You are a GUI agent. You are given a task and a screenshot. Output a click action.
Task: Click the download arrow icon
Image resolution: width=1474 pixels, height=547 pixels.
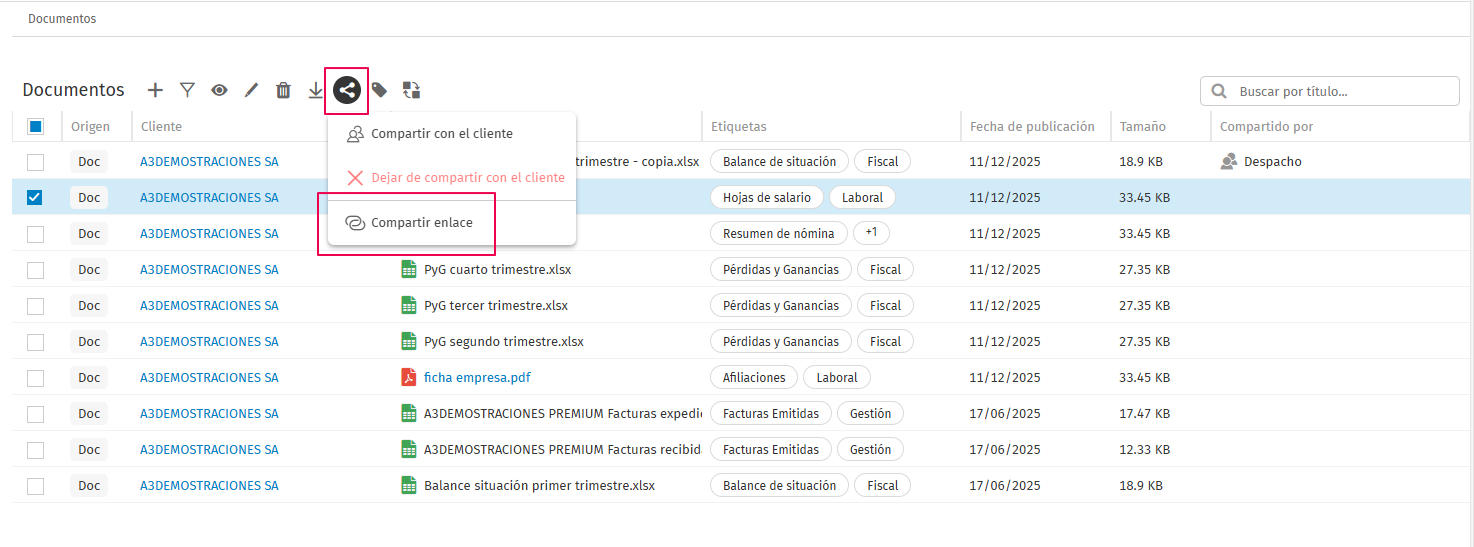315,90
